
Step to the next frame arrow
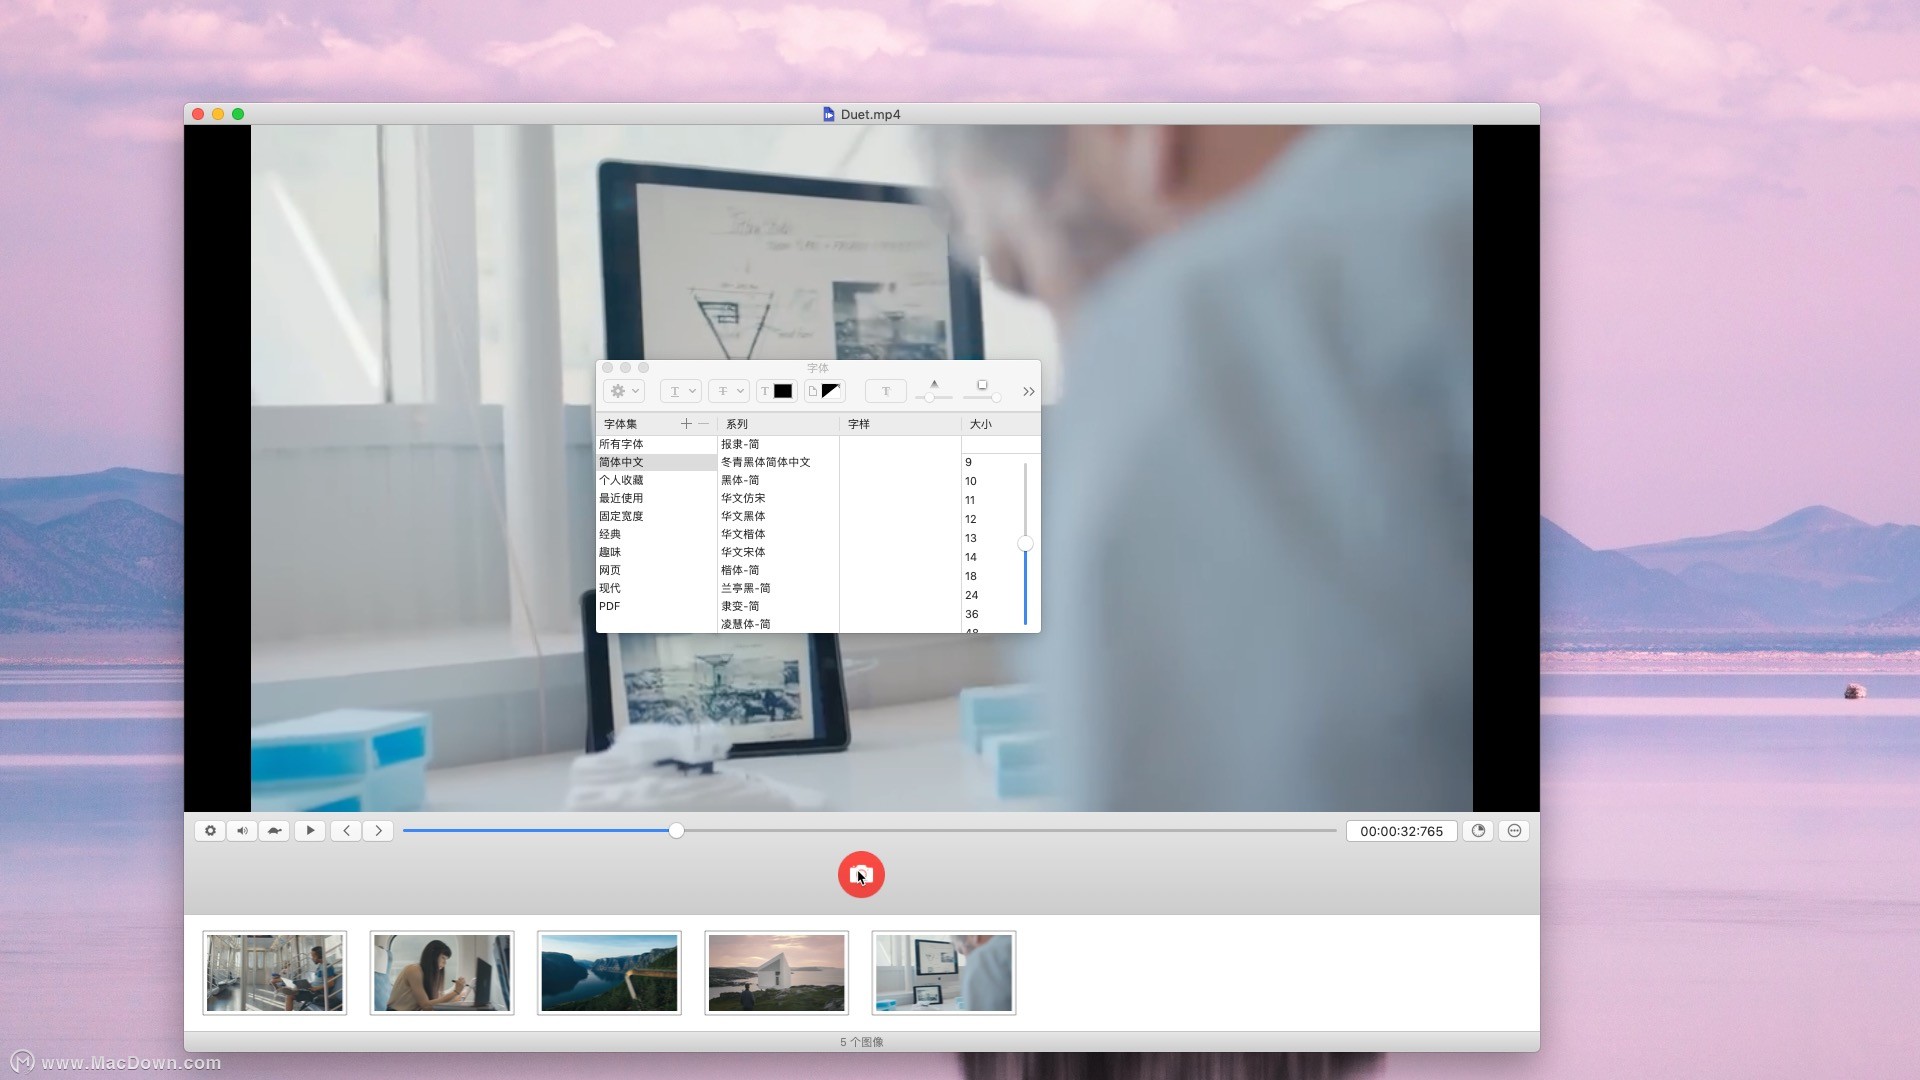click(x=378, y=831)
